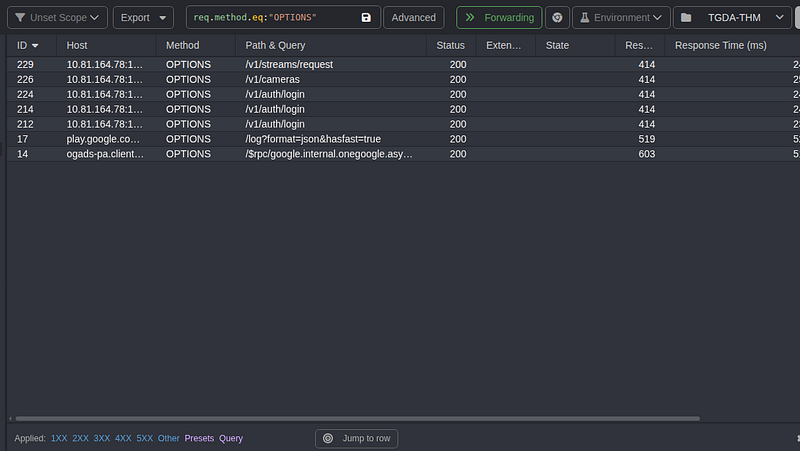Toggle the Forwarding button

(498, 17)
